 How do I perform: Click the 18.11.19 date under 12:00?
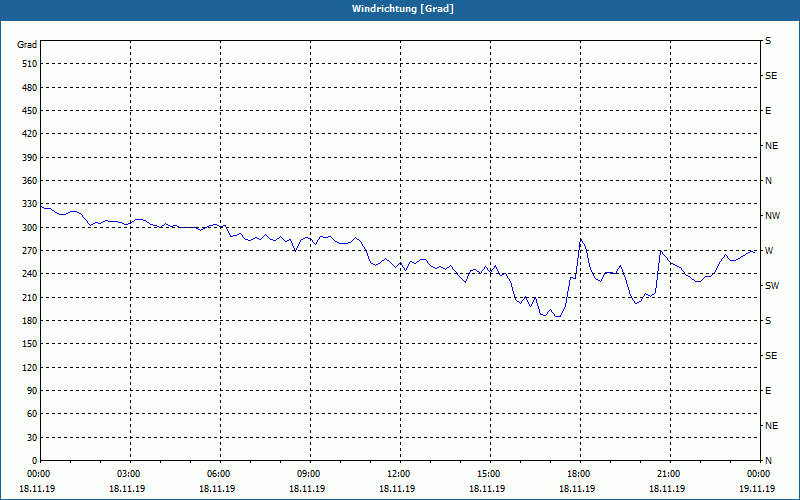point(397,489)
